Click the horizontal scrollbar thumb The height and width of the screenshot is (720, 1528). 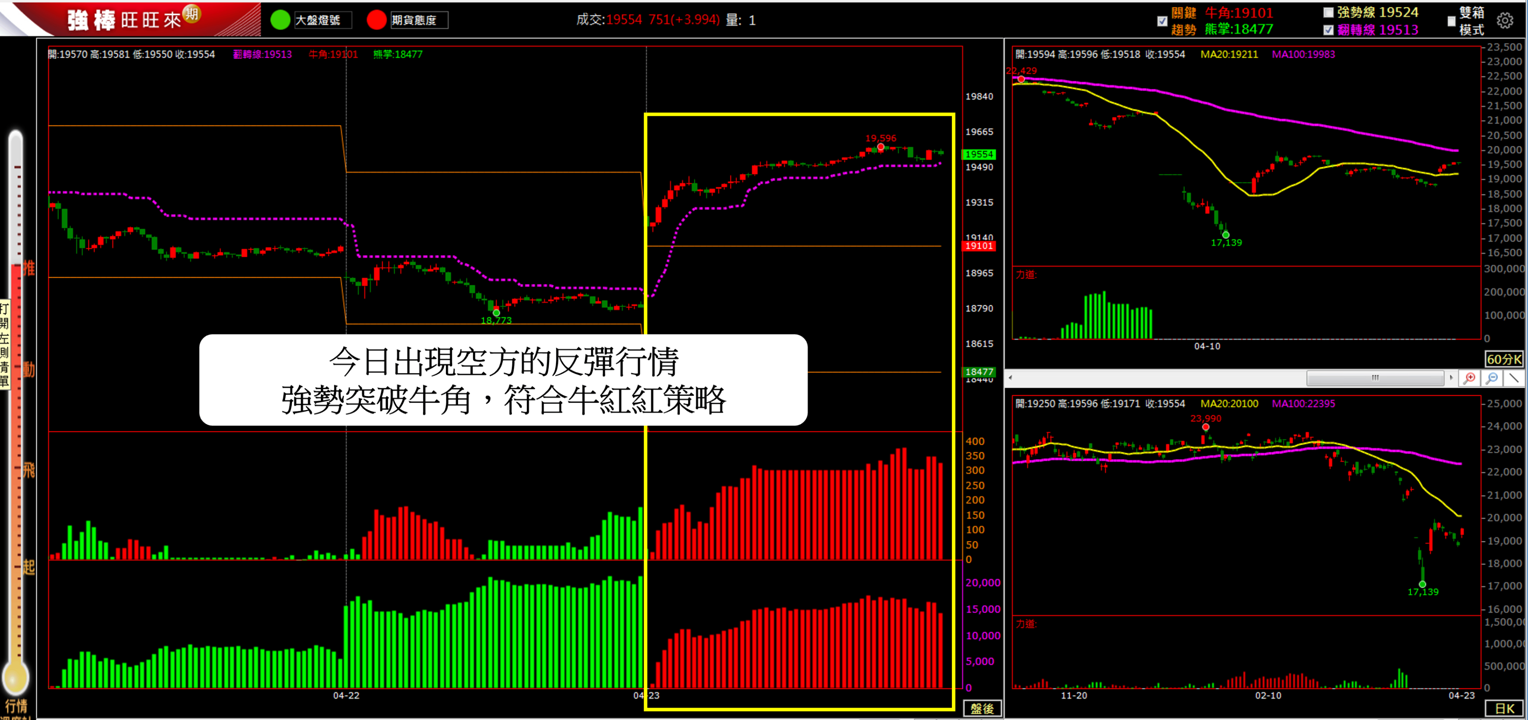tap(1373, 379)
